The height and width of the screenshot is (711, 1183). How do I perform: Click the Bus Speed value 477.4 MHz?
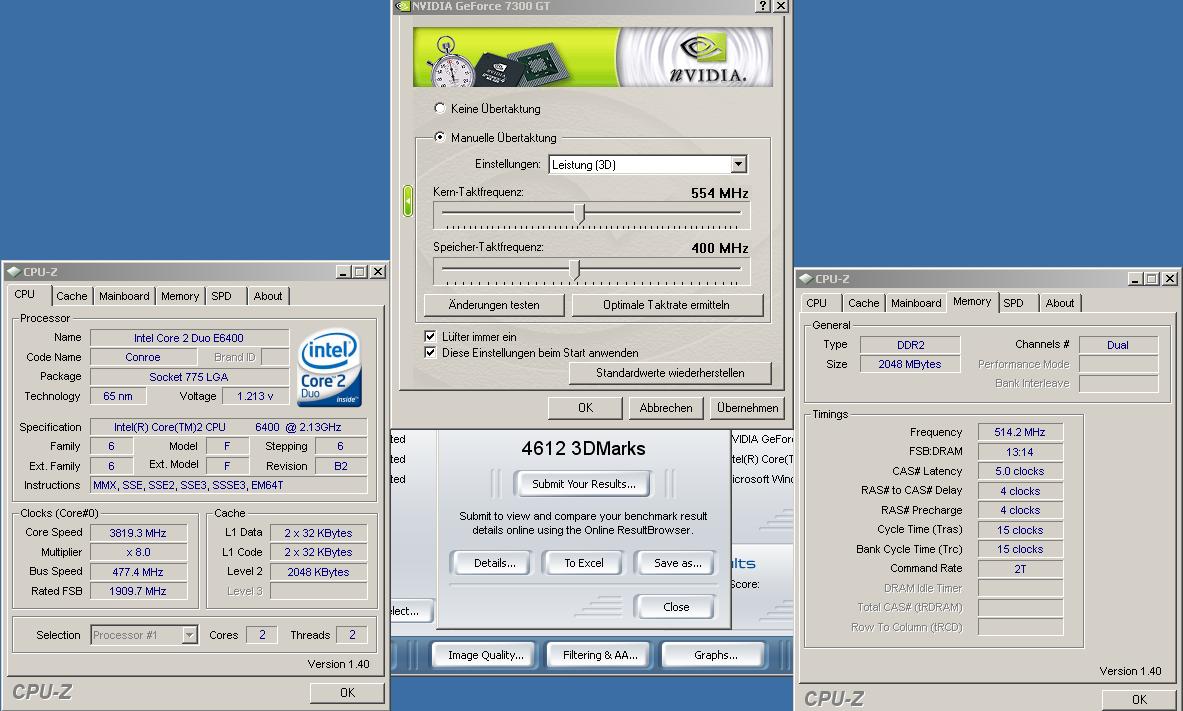(x=138, y=572)
